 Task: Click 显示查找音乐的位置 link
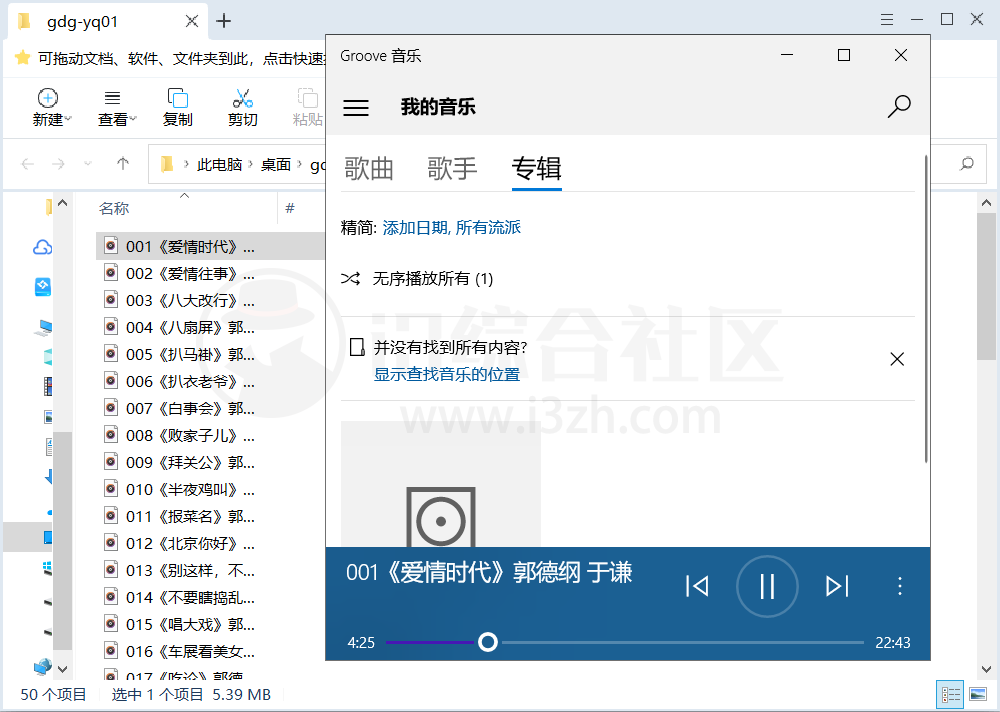(447, 374)
